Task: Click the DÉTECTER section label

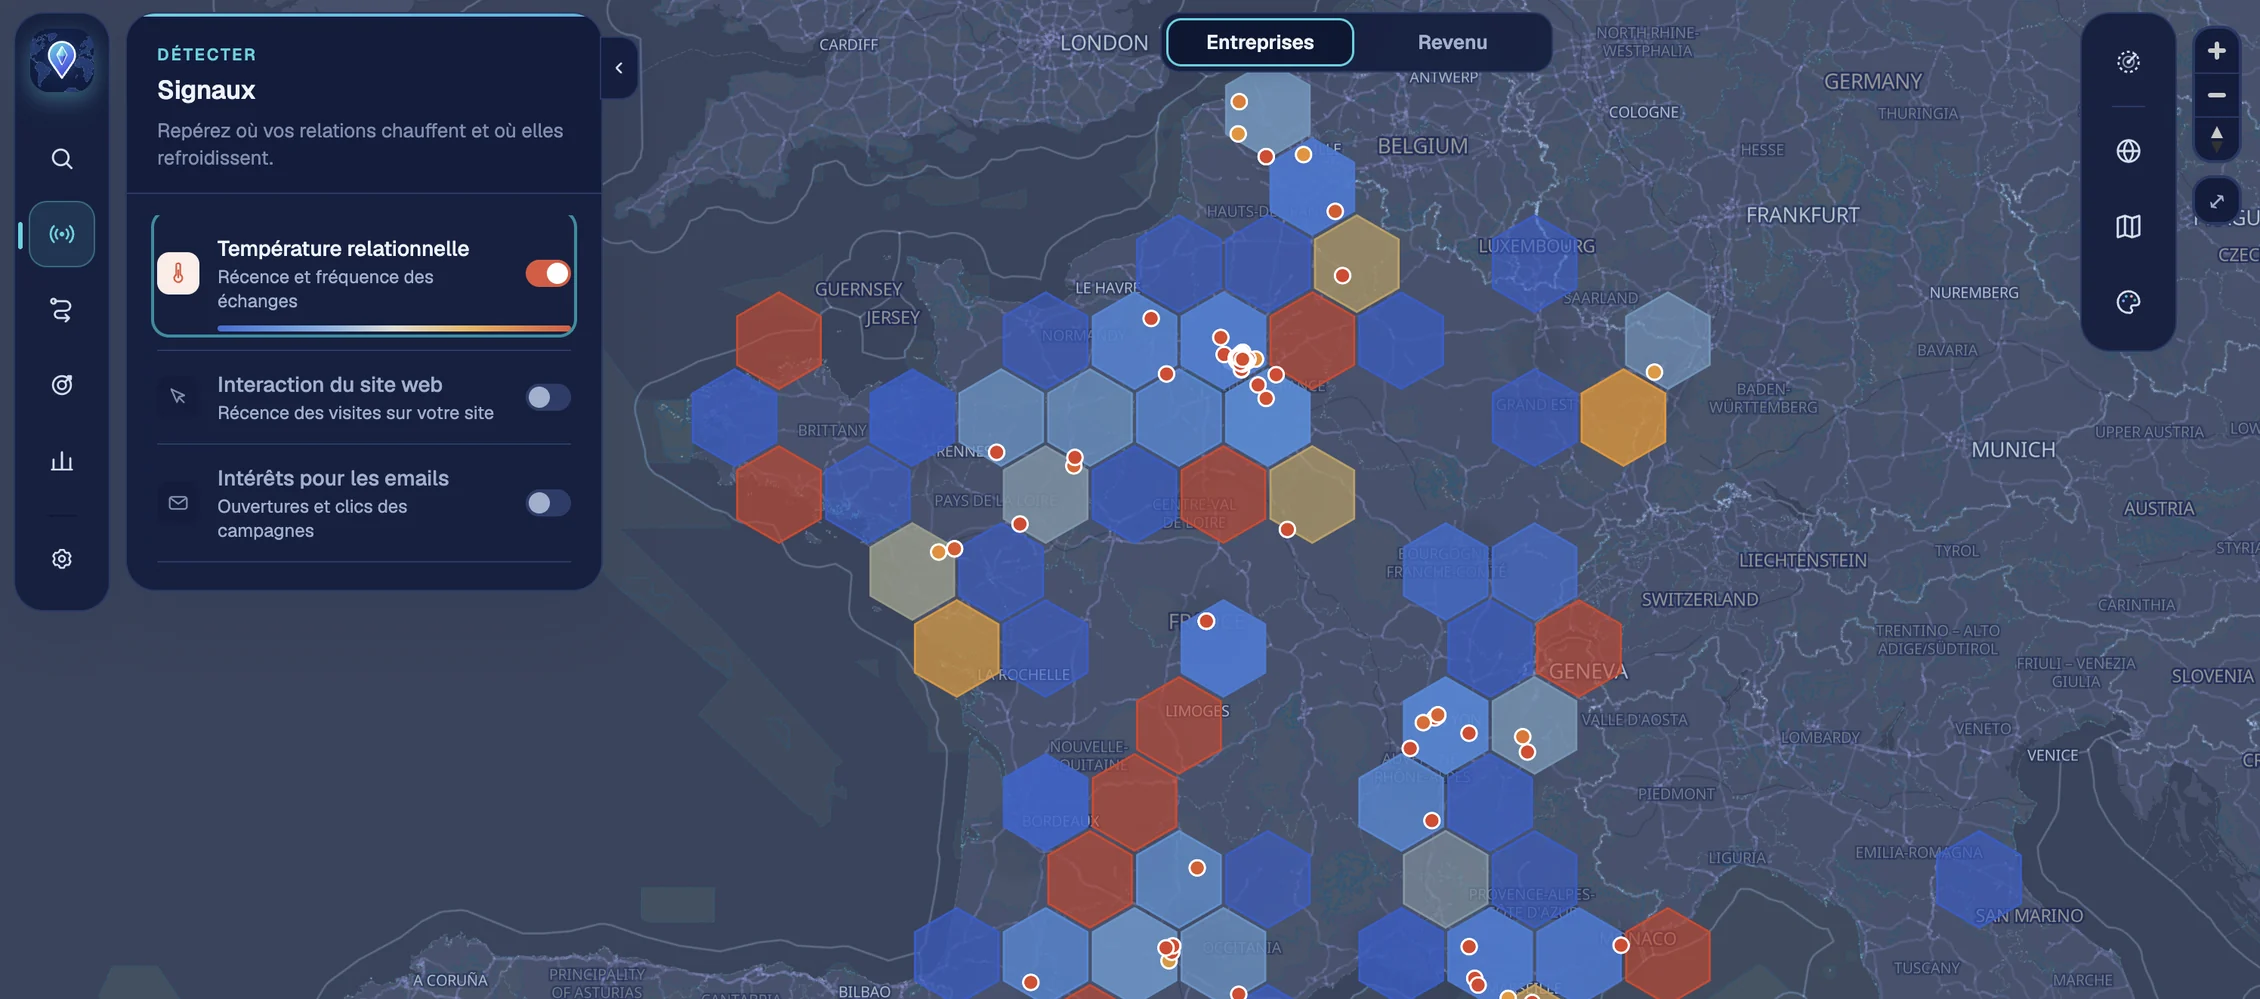Action: [x=207, y=54]
